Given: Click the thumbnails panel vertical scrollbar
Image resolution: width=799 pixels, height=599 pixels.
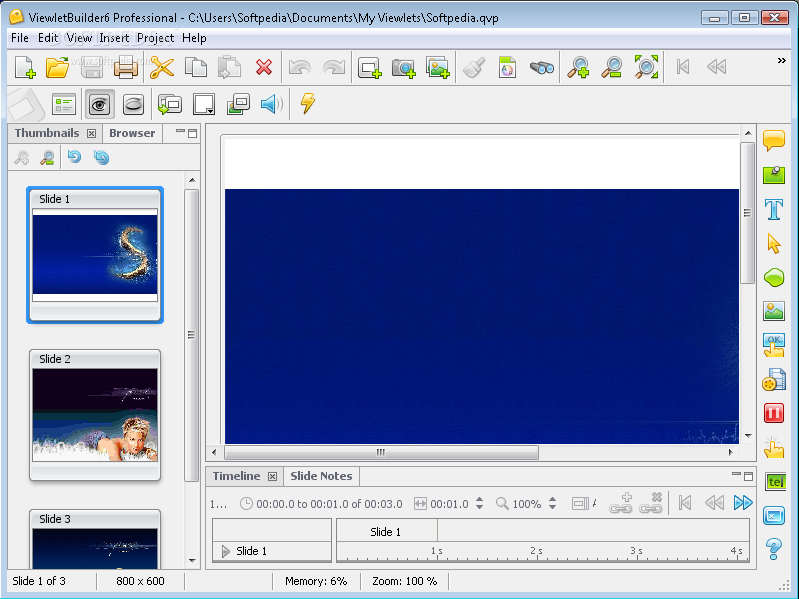Looking at the screenshot, I should point(192,335).
